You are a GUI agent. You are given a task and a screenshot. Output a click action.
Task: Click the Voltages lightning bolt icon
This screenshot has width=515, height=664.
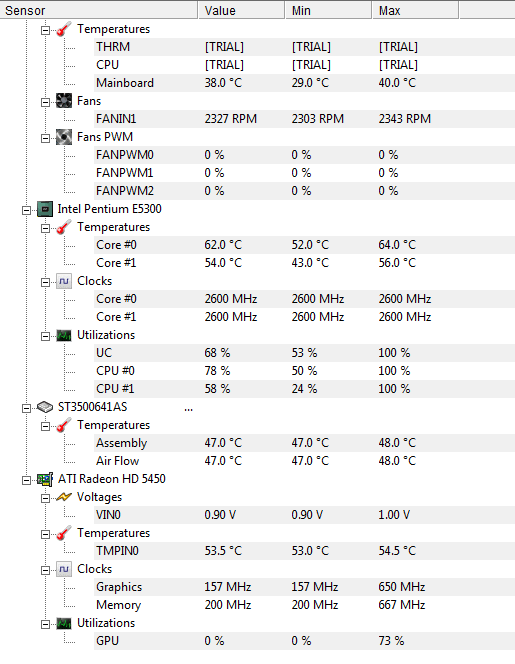[x=64, y=497]
